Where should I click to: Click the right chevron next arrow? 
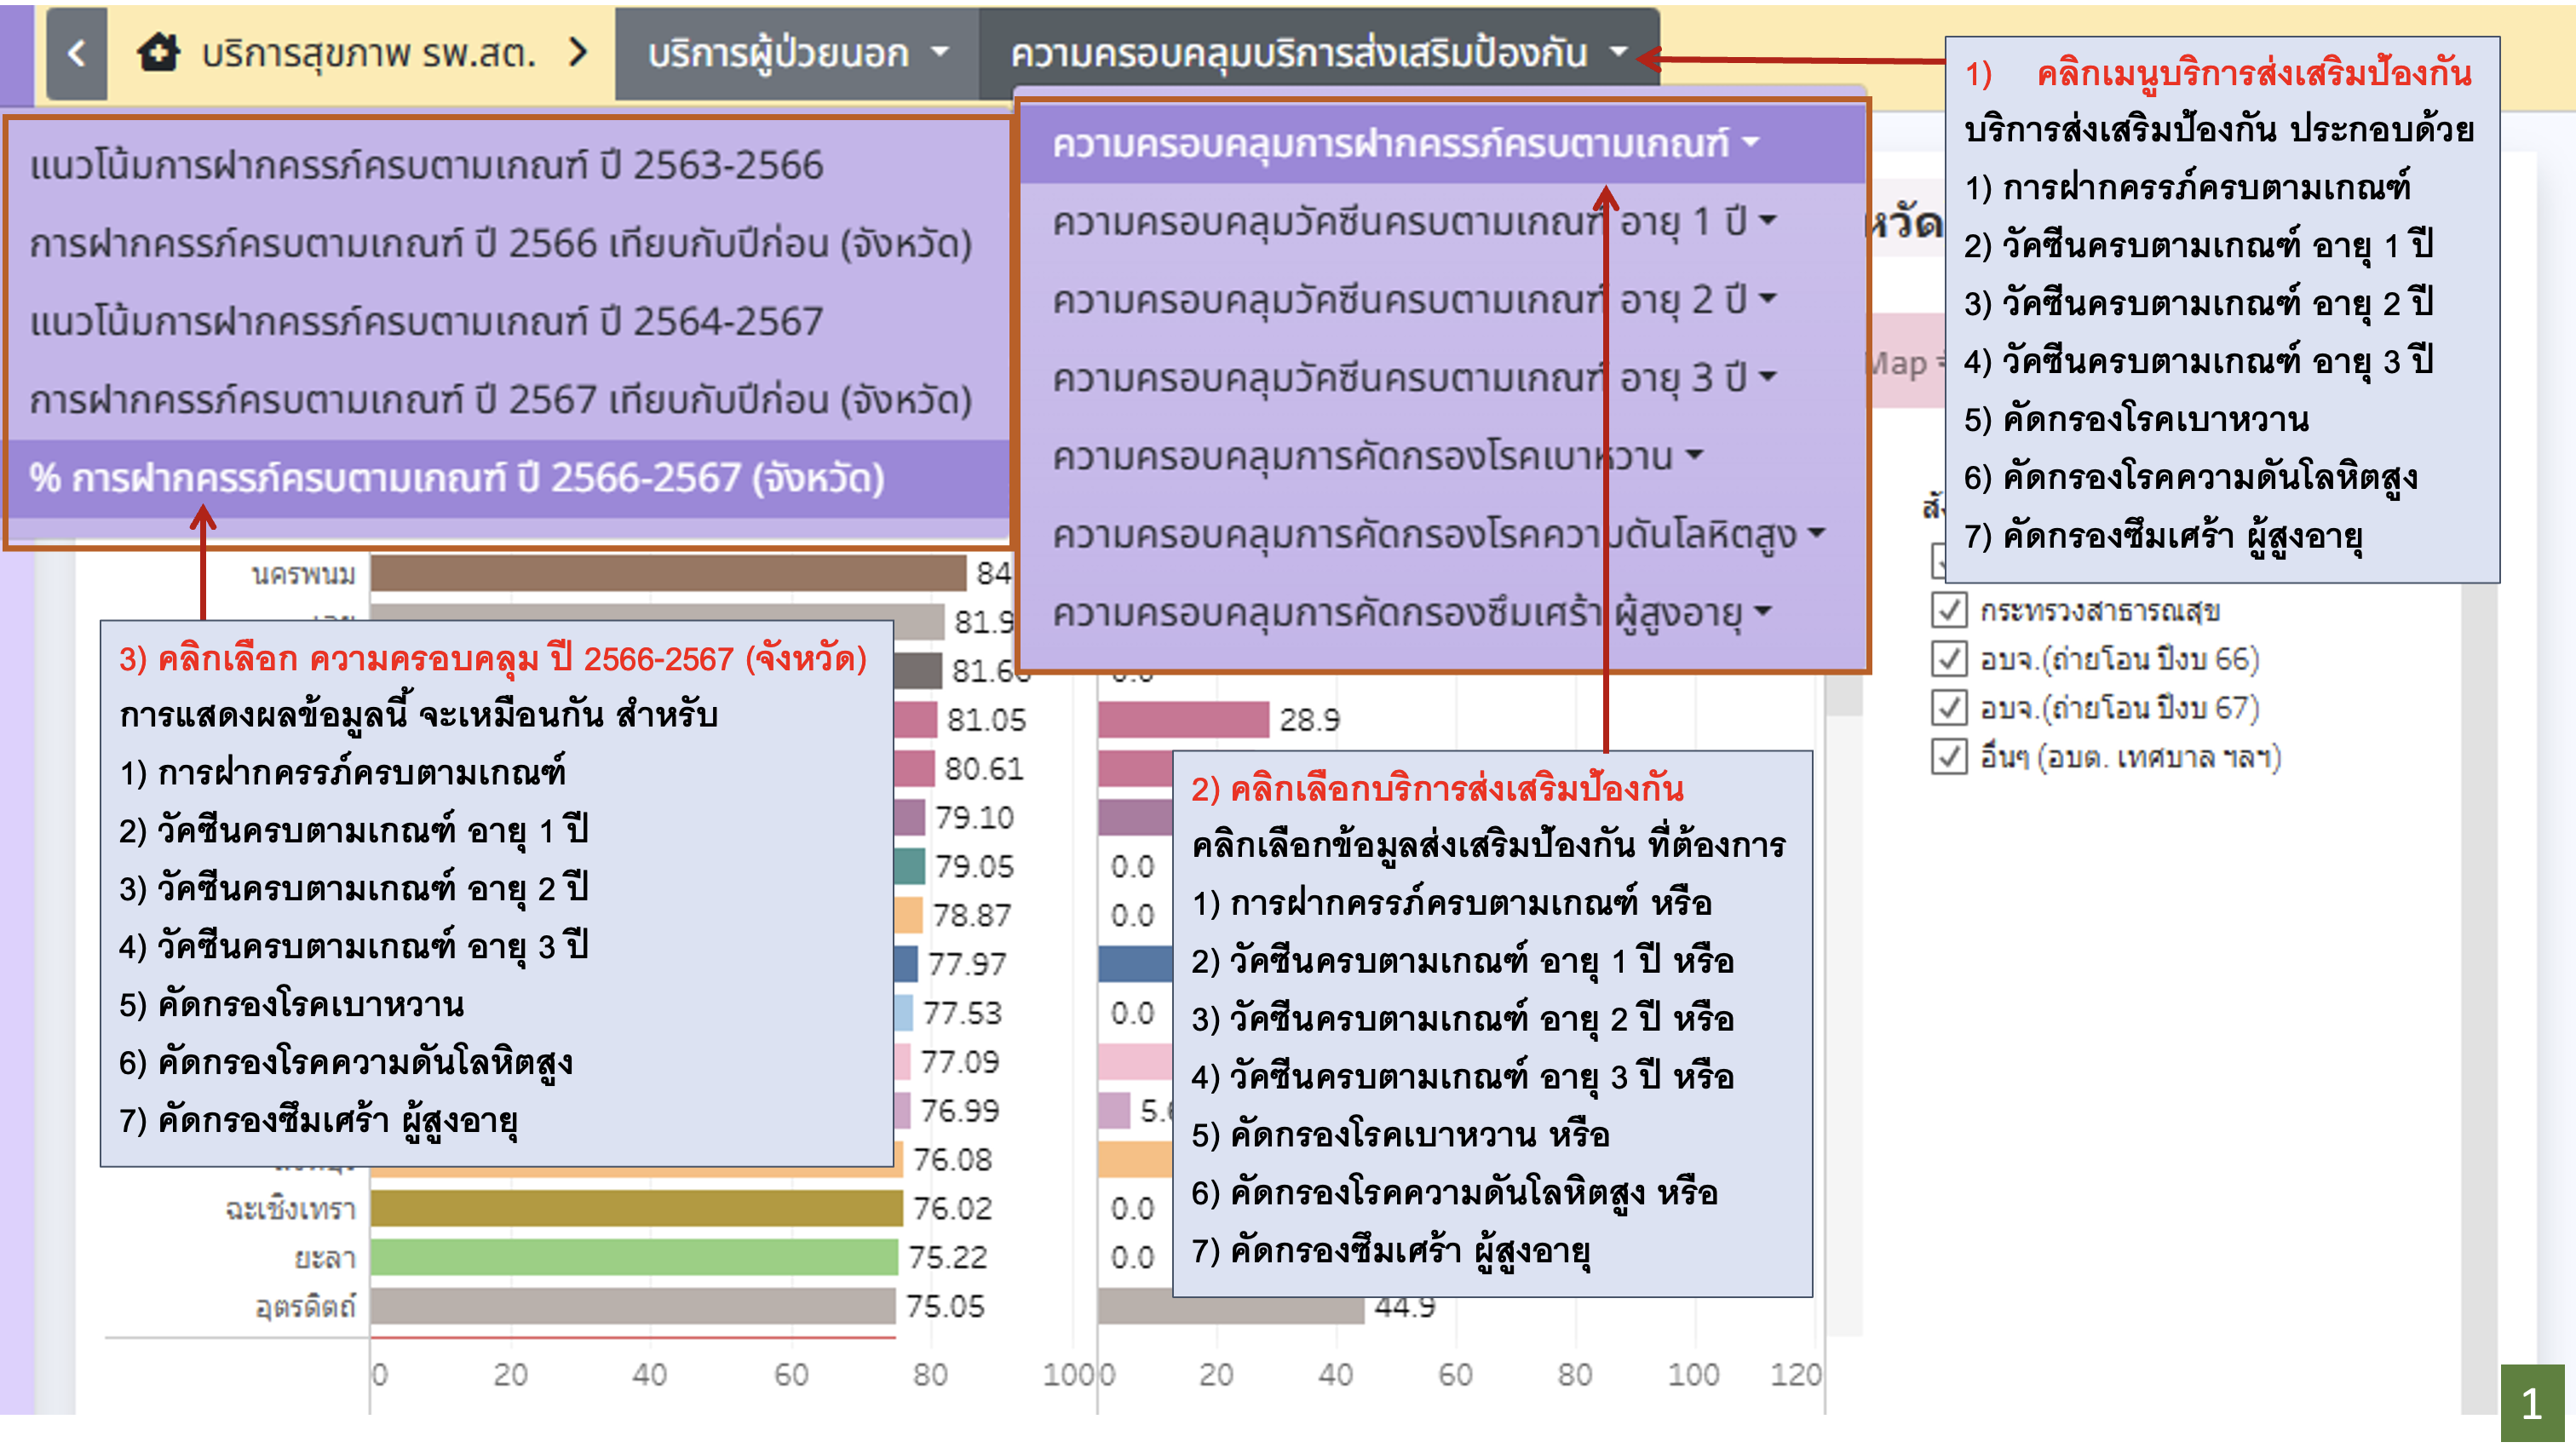[578, 52]
